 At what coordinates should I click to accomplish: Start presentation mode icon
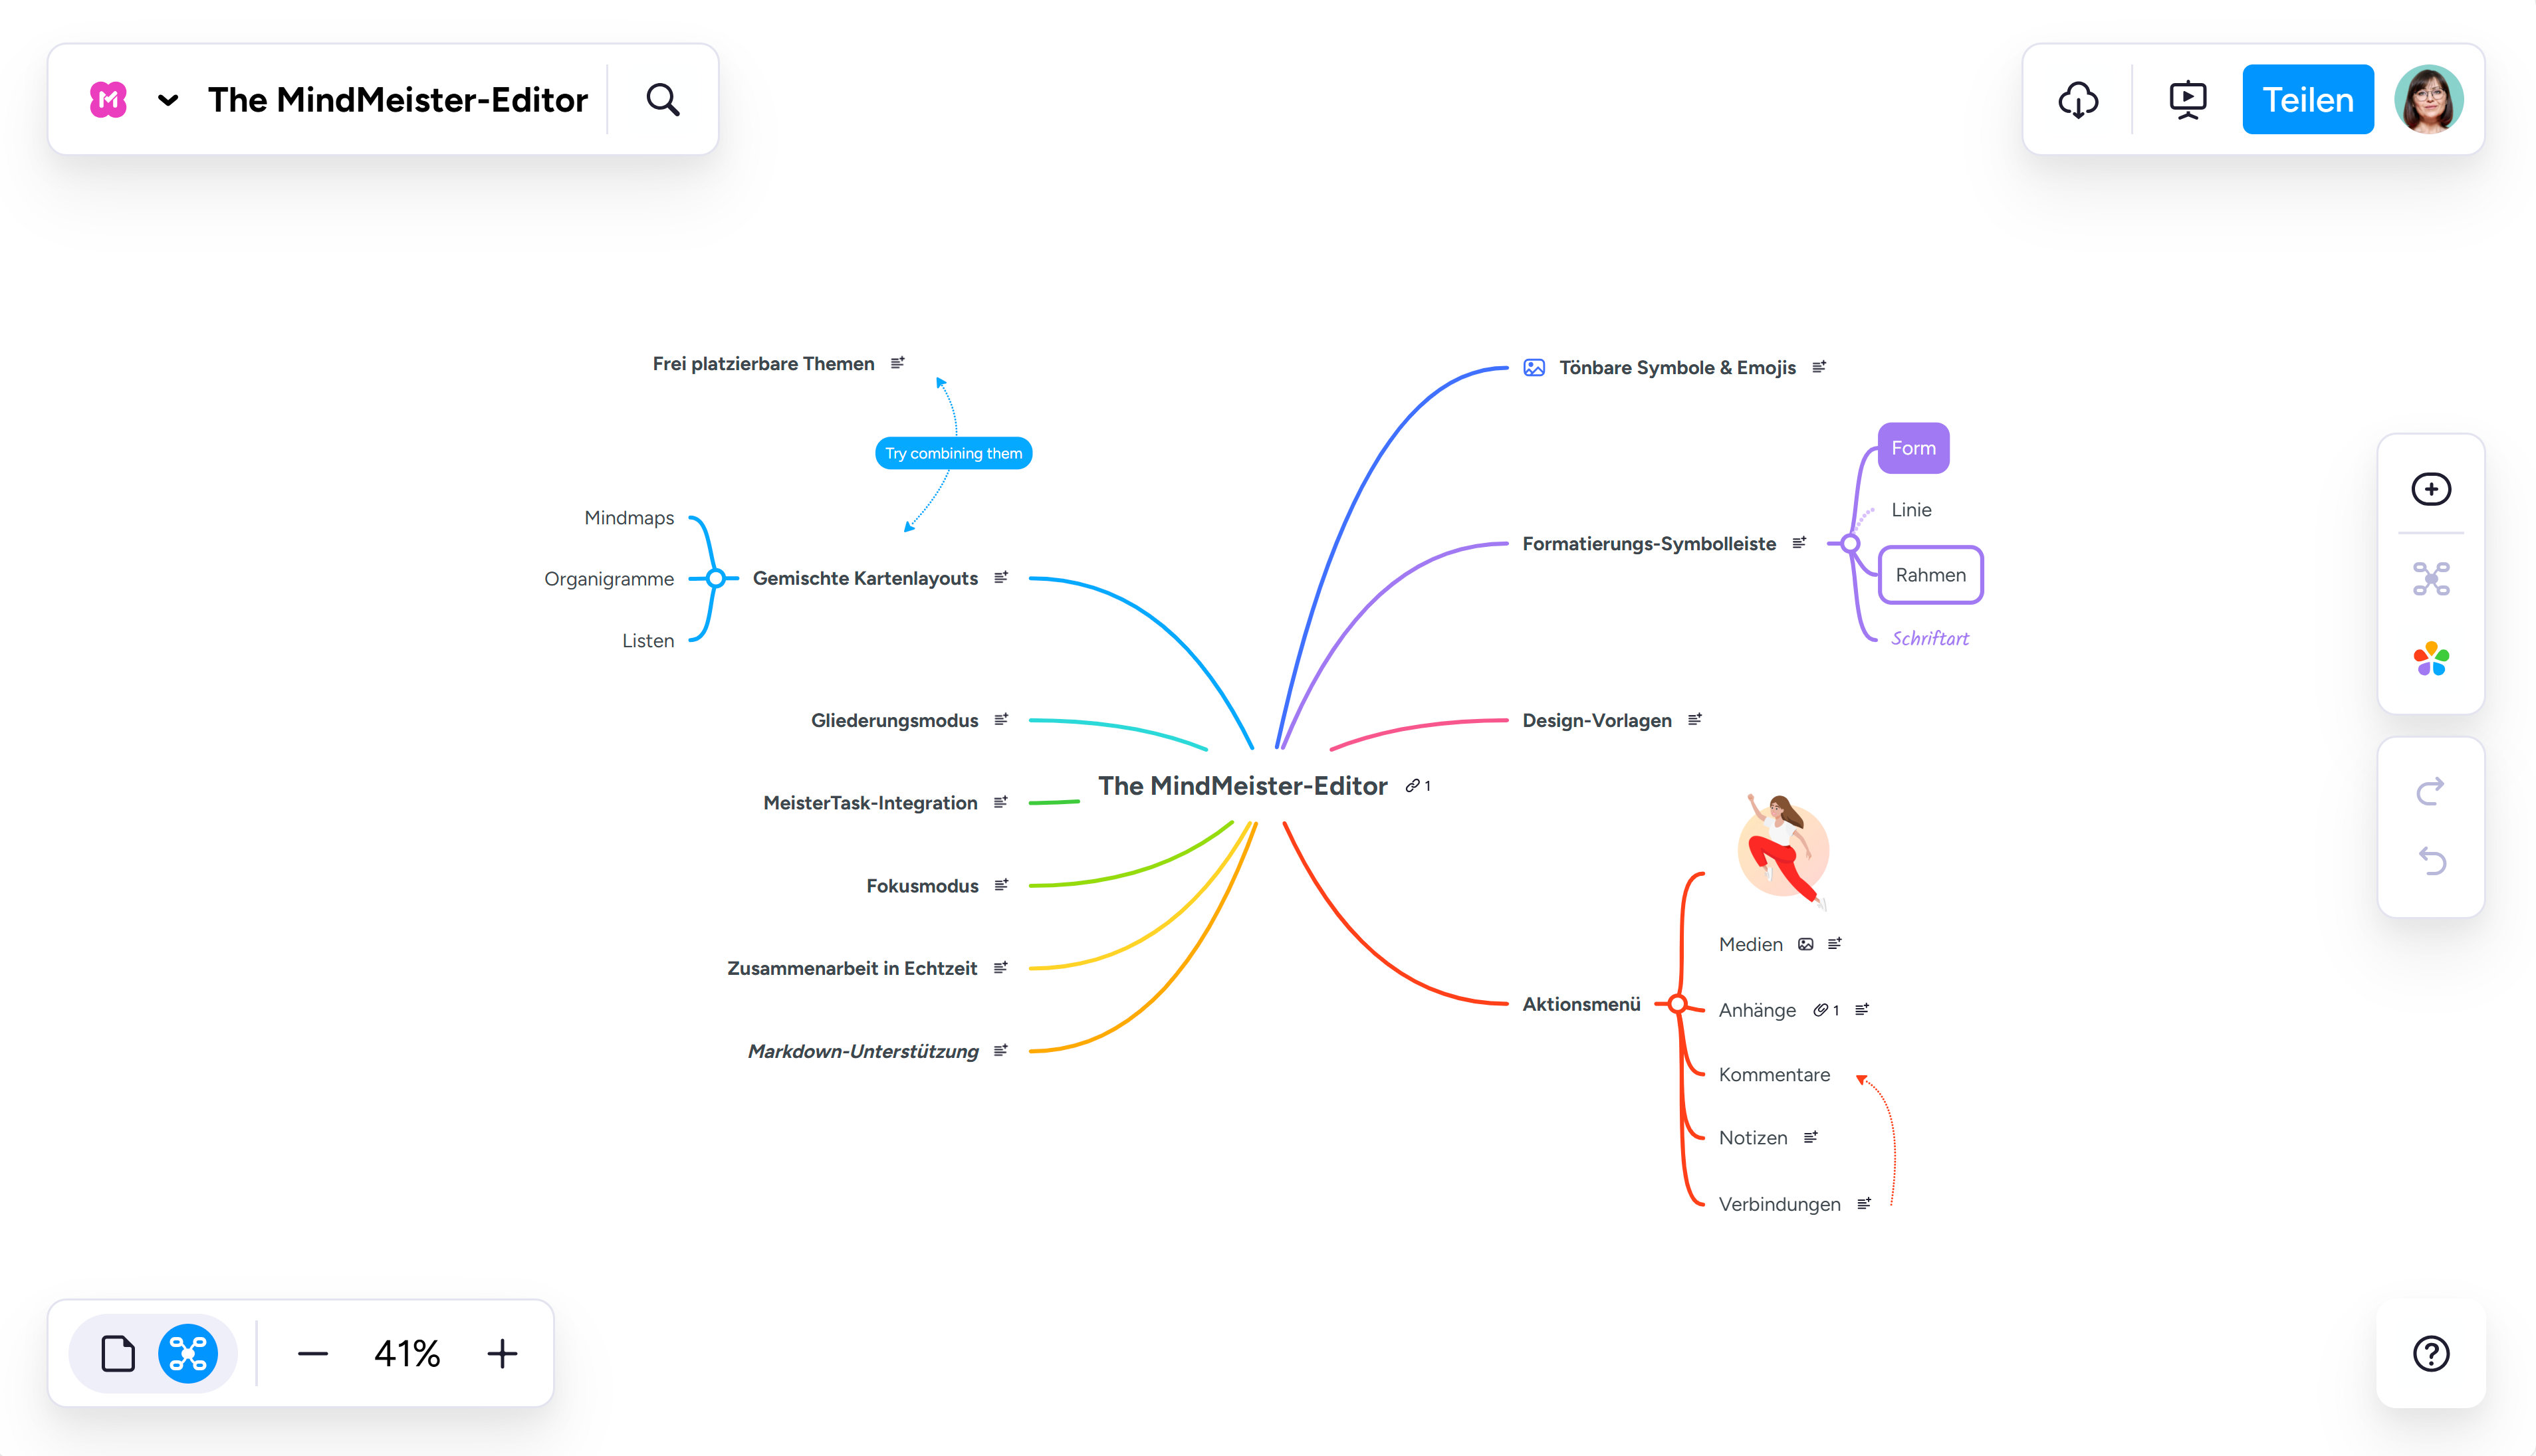[2188, 99]
